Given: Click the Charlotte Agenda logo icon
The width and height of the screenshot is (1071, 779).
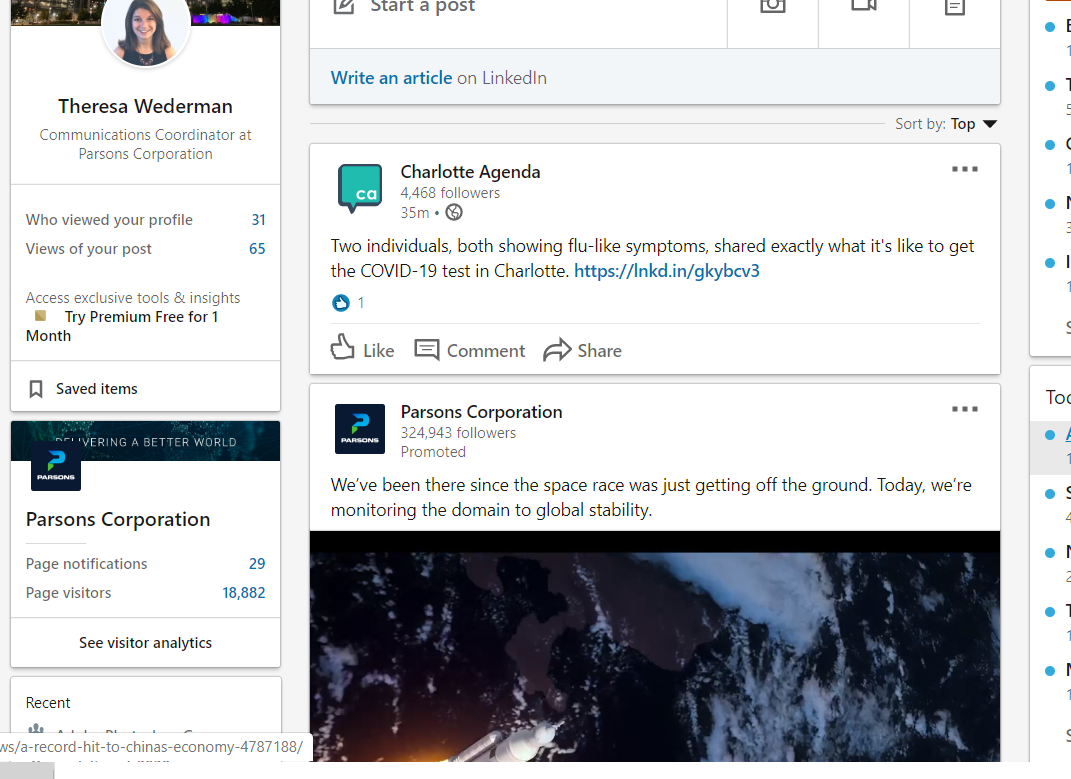Looking at the screenshot, I should pyautogui.click(x=360, y=188).
